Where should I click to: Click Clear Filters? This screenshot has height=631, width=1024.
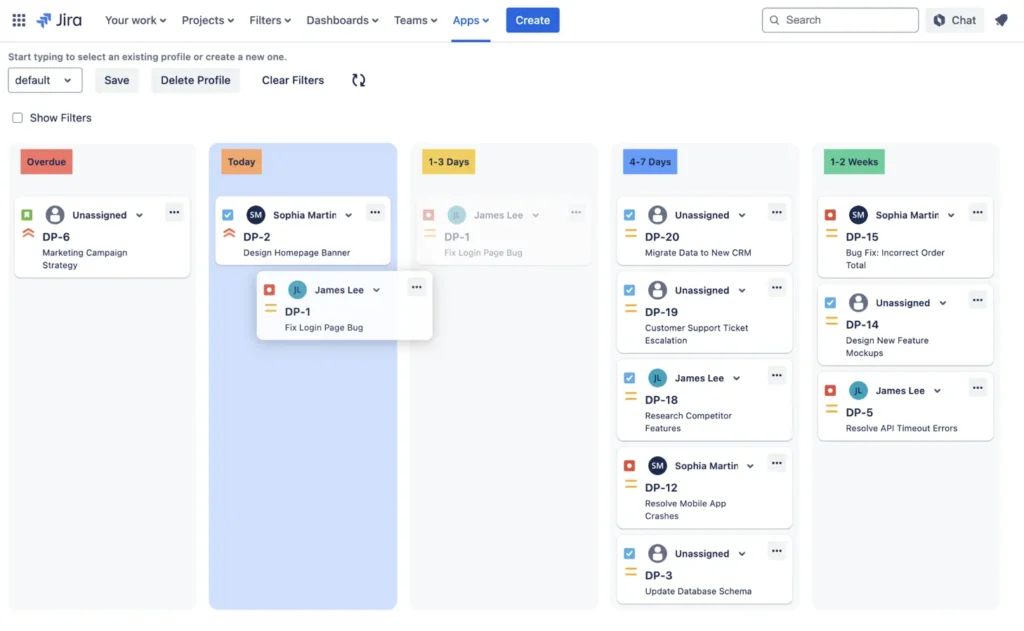pyautogui.click(x=293, y=80)
